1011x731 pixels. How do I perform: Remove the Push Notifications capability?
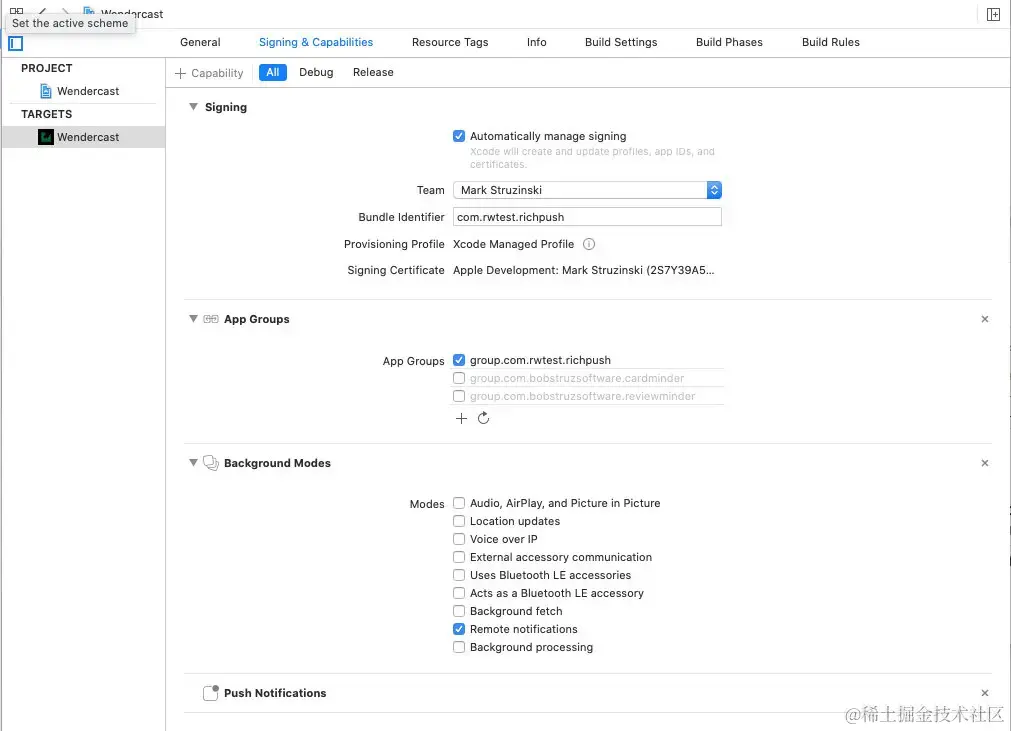coord(985,693)
